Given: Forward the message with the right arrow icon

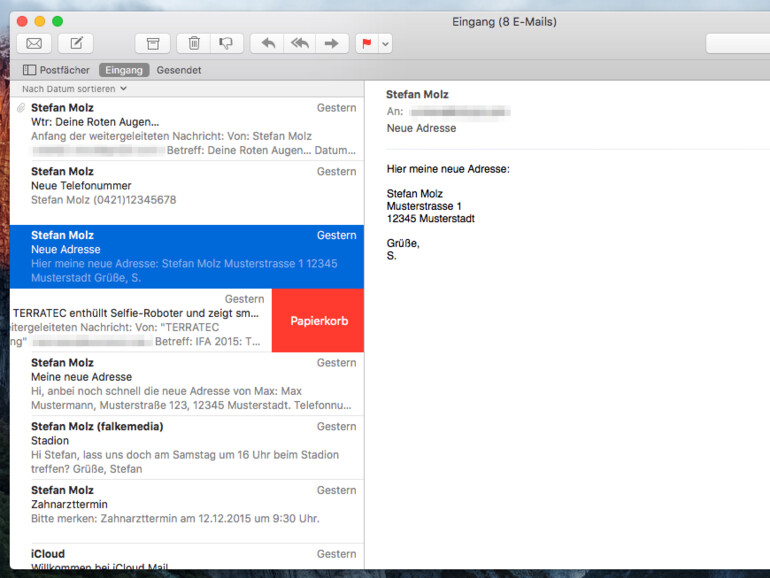Looking at the screenshot, I should [332, 43].
